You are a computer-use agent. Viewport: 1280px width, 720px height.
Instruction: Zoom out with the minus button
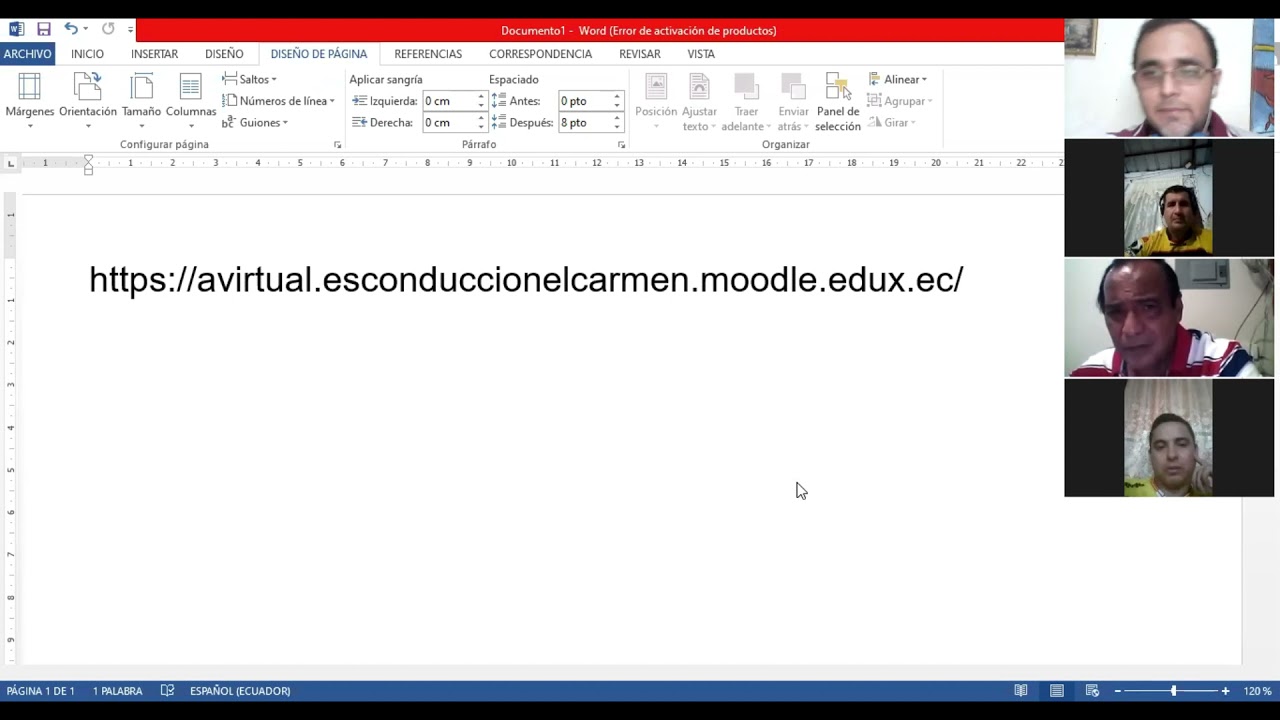pyautogui.click(x=1118, y=691)
